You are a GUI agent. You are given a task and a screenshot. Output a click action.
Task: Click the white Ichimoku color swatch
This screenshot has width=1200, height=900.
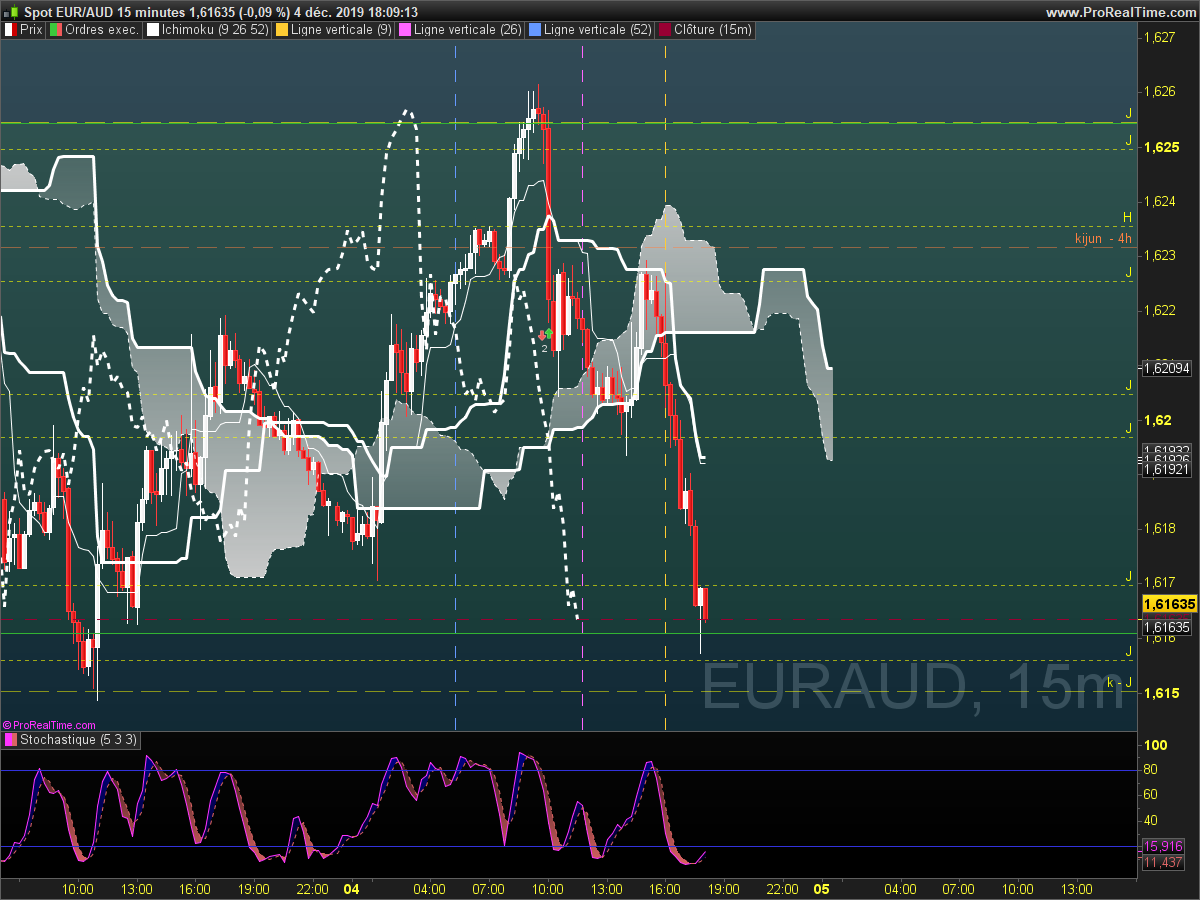(153, 30)
